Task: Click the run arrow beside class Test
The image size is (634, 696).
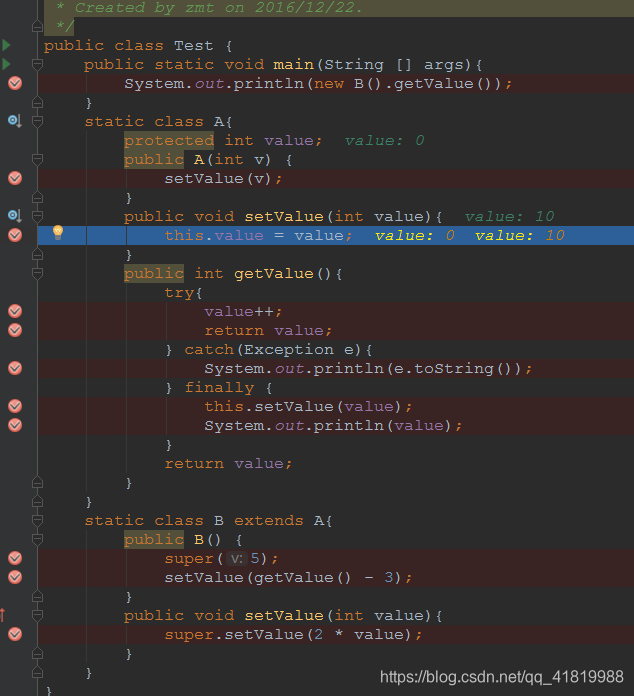Action: click(x=6, y=45)
